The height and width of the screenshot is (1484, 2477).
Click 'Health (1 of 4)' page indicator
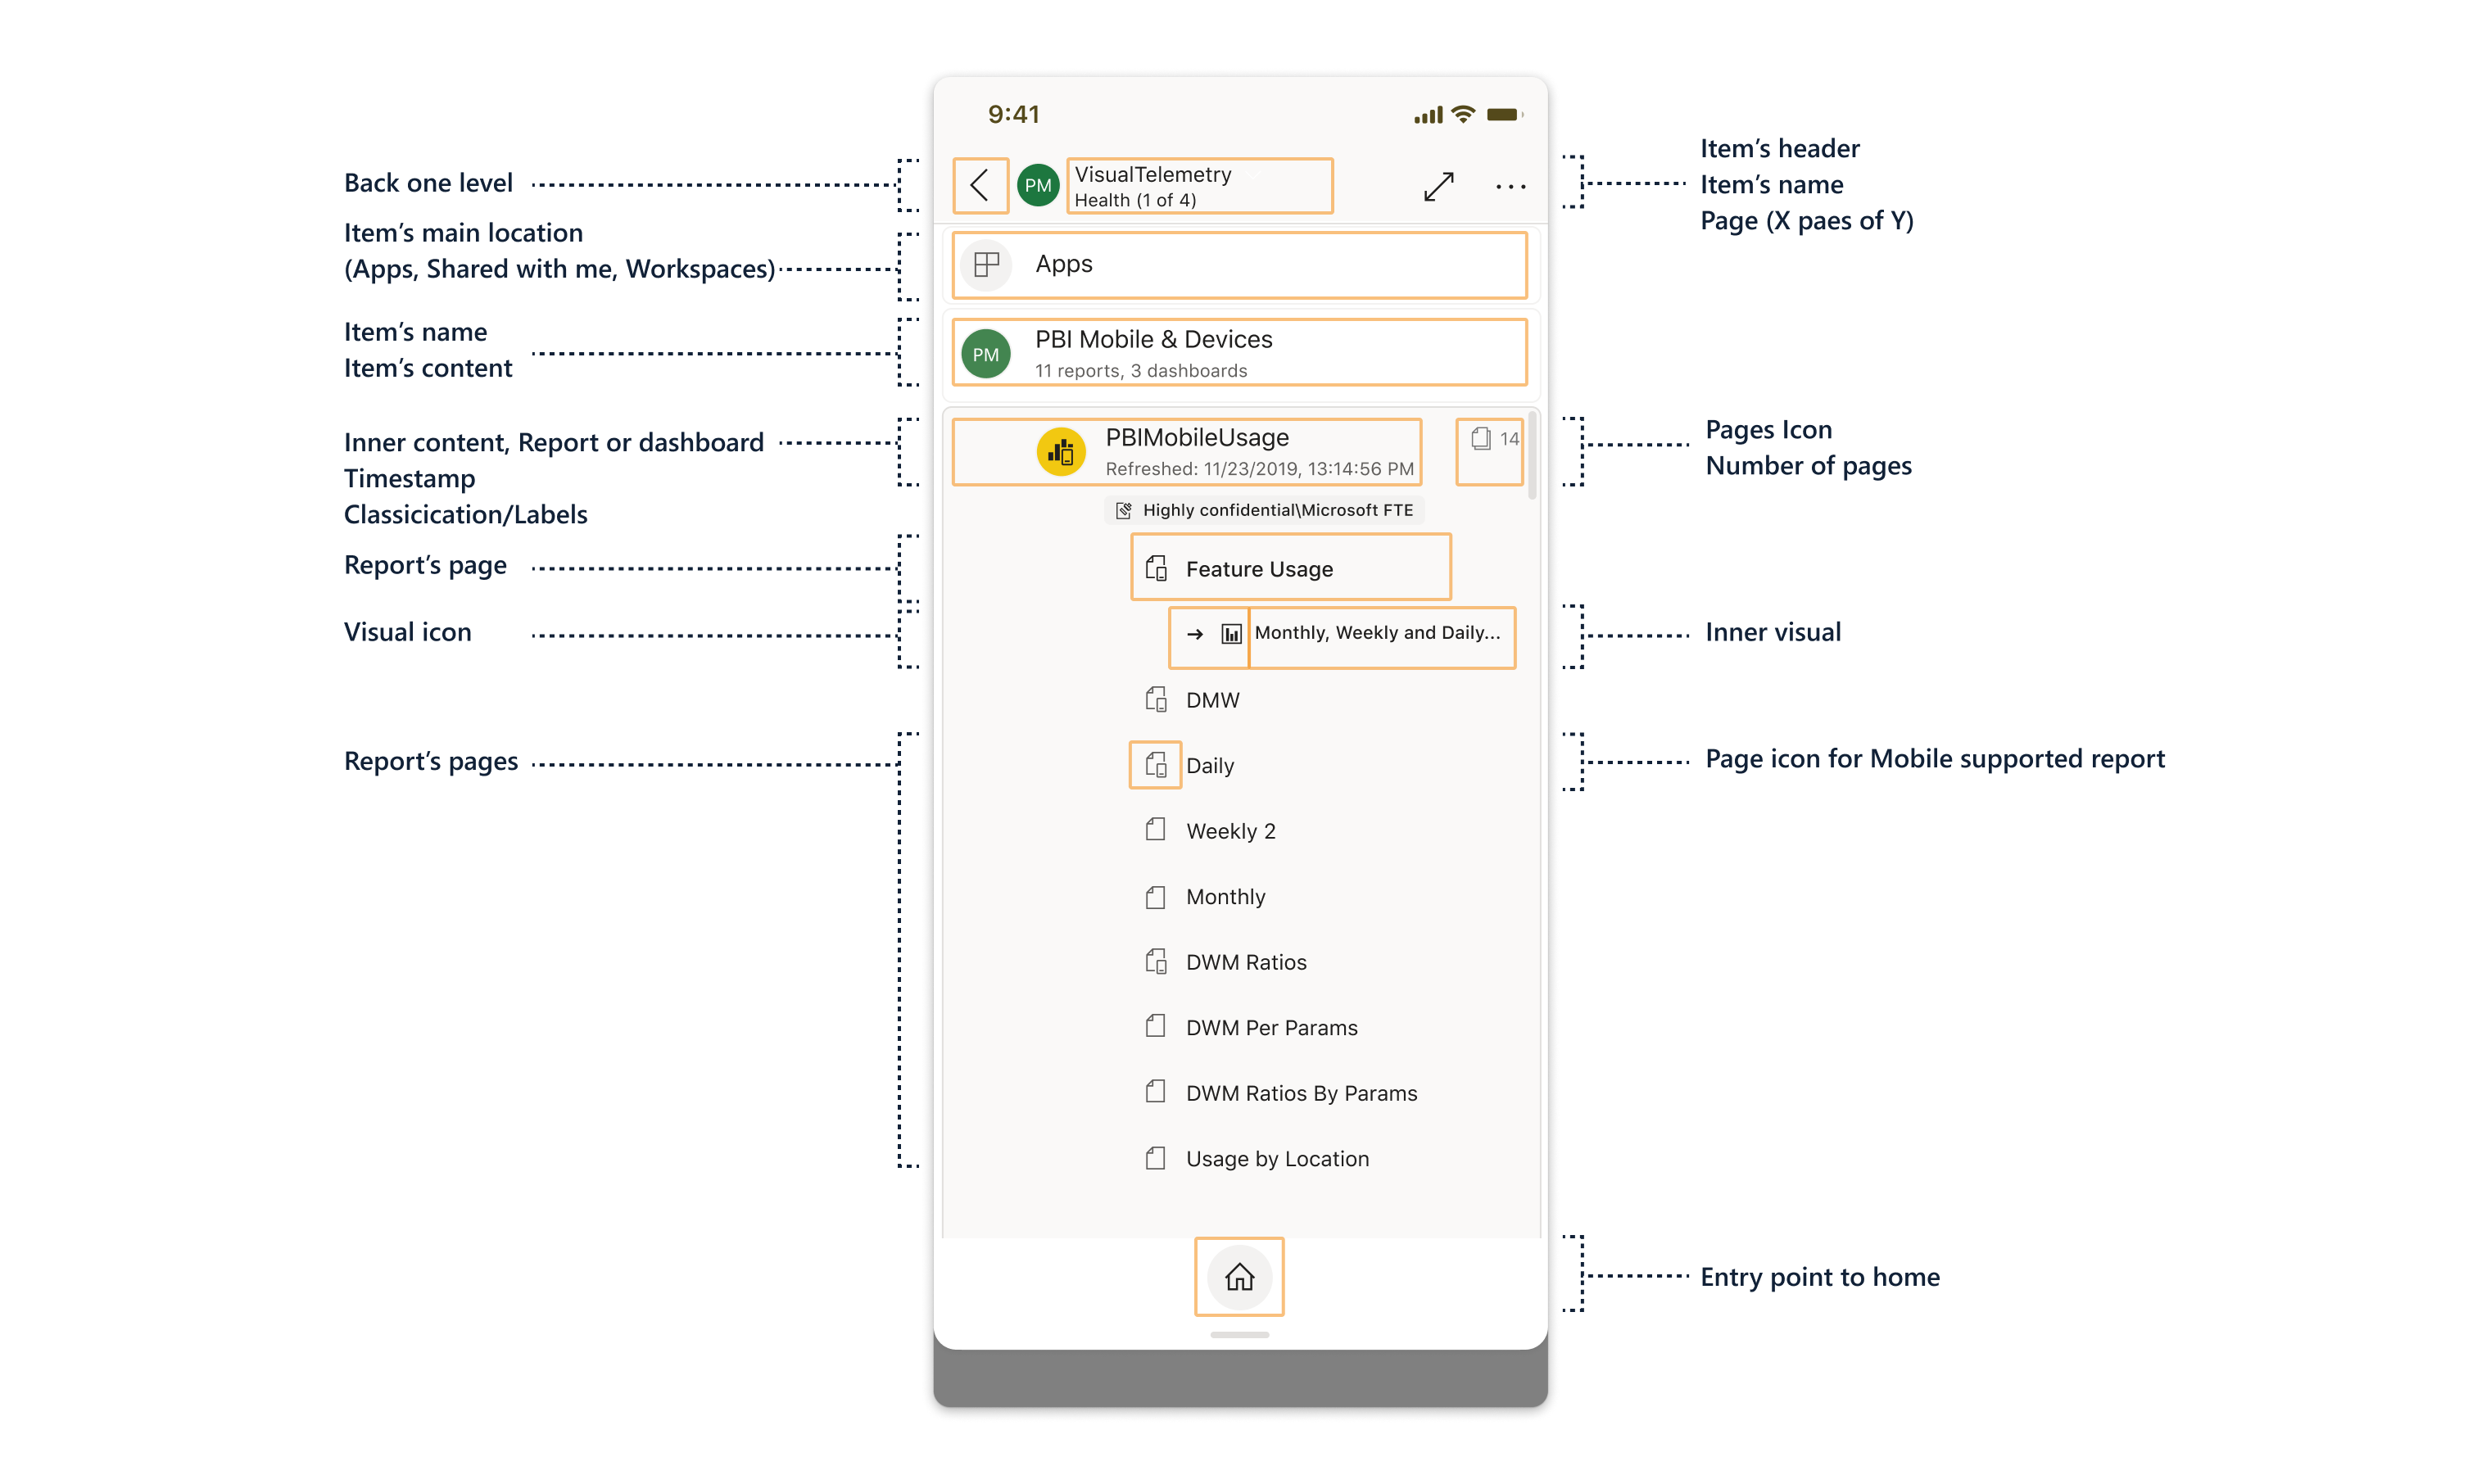point(1135,200)
